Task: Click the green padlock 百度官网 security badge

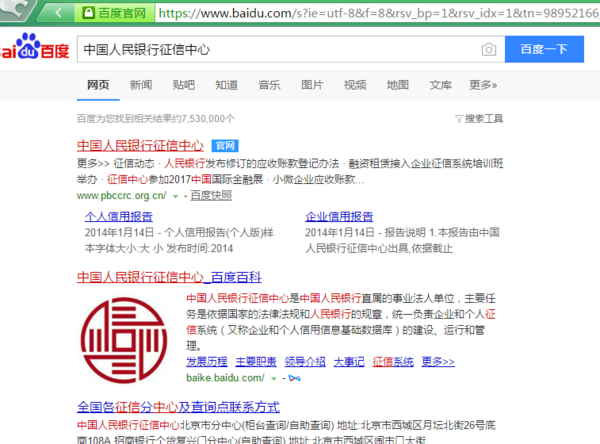Action: coord(114,13)
